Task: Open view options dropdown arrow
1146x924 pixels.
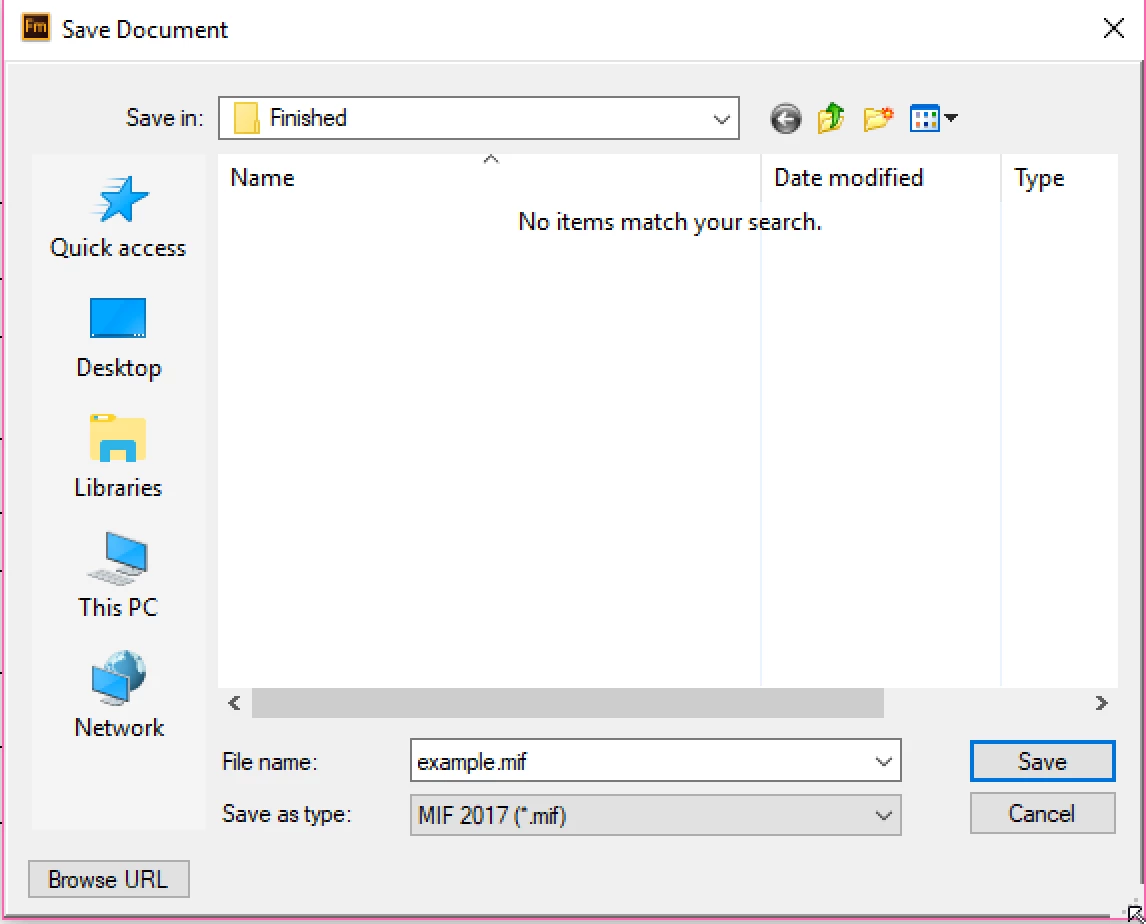Action: pyautogui.click(x=951, y=118)
